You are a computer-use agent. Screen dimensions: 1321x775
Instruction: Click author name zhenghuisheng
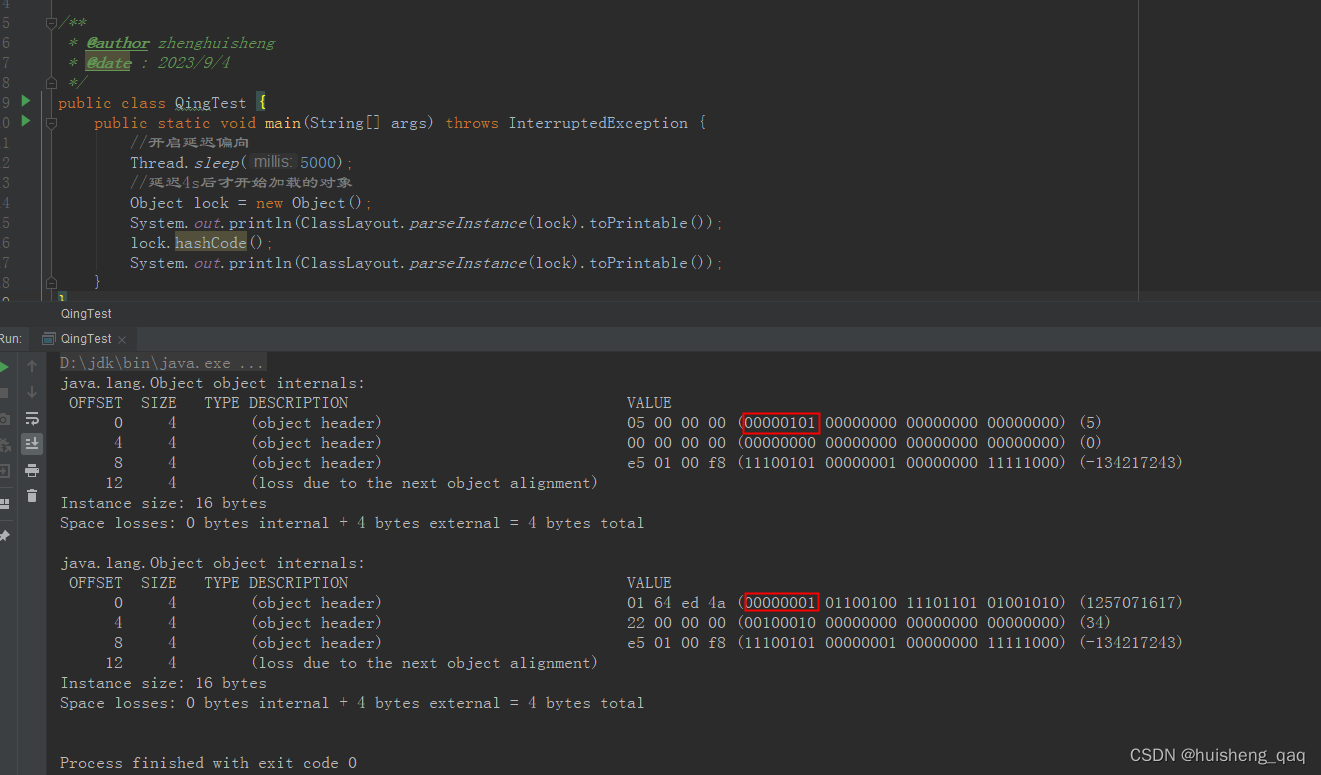(216, 43)
